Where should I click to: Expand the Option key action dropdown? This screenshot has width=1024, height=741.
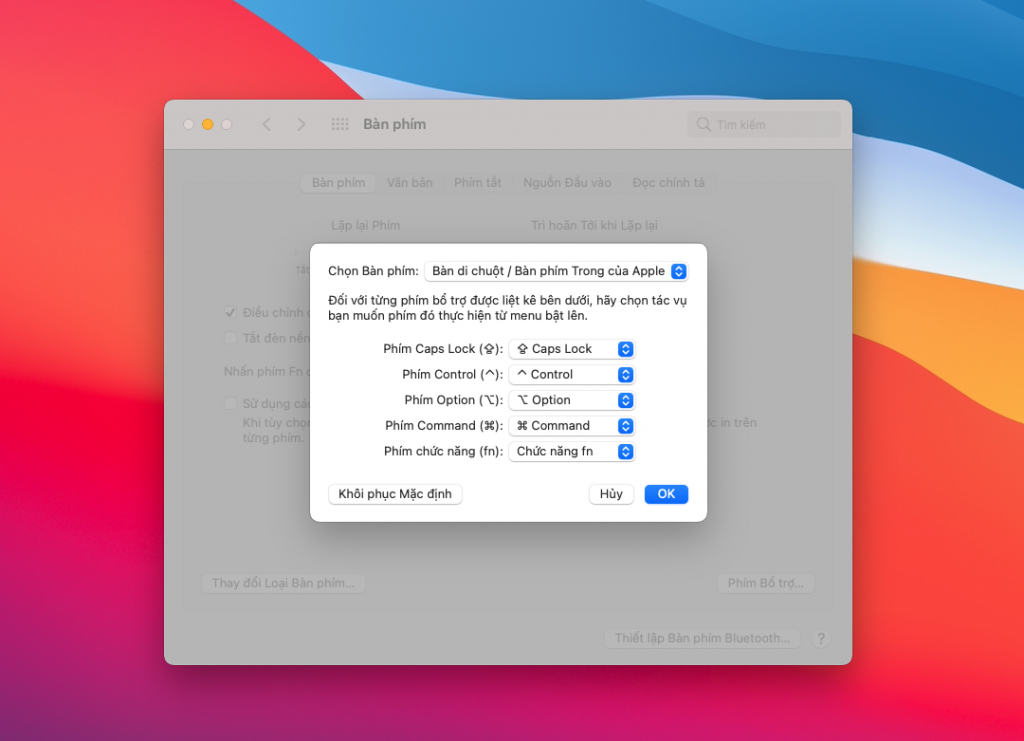tap(571, 400)
